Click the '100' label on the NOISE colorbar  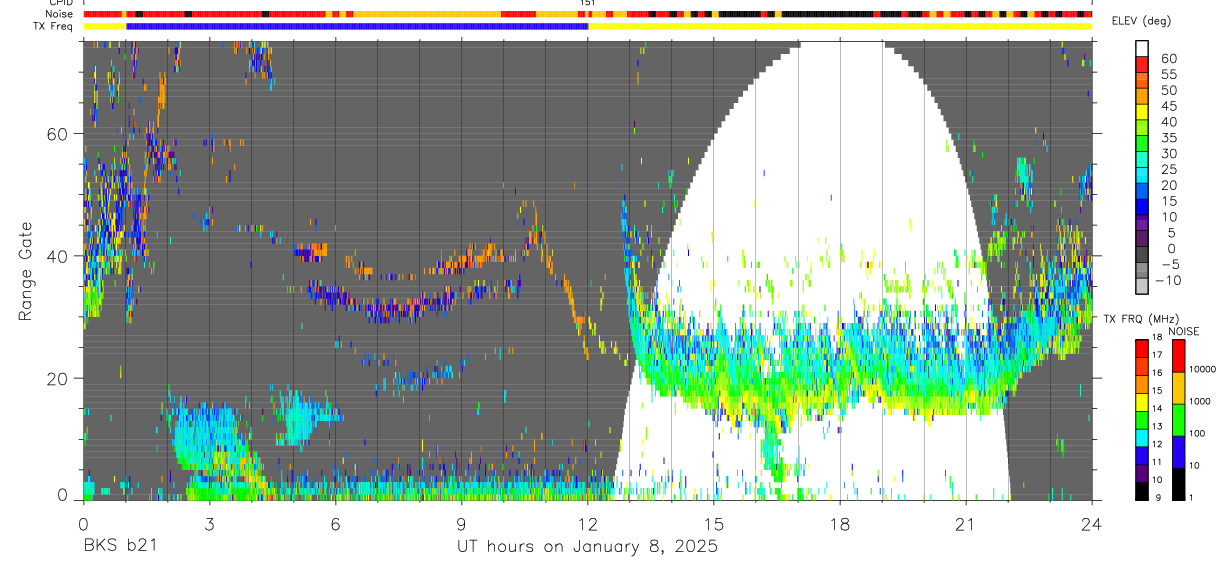coord(1198,434)
